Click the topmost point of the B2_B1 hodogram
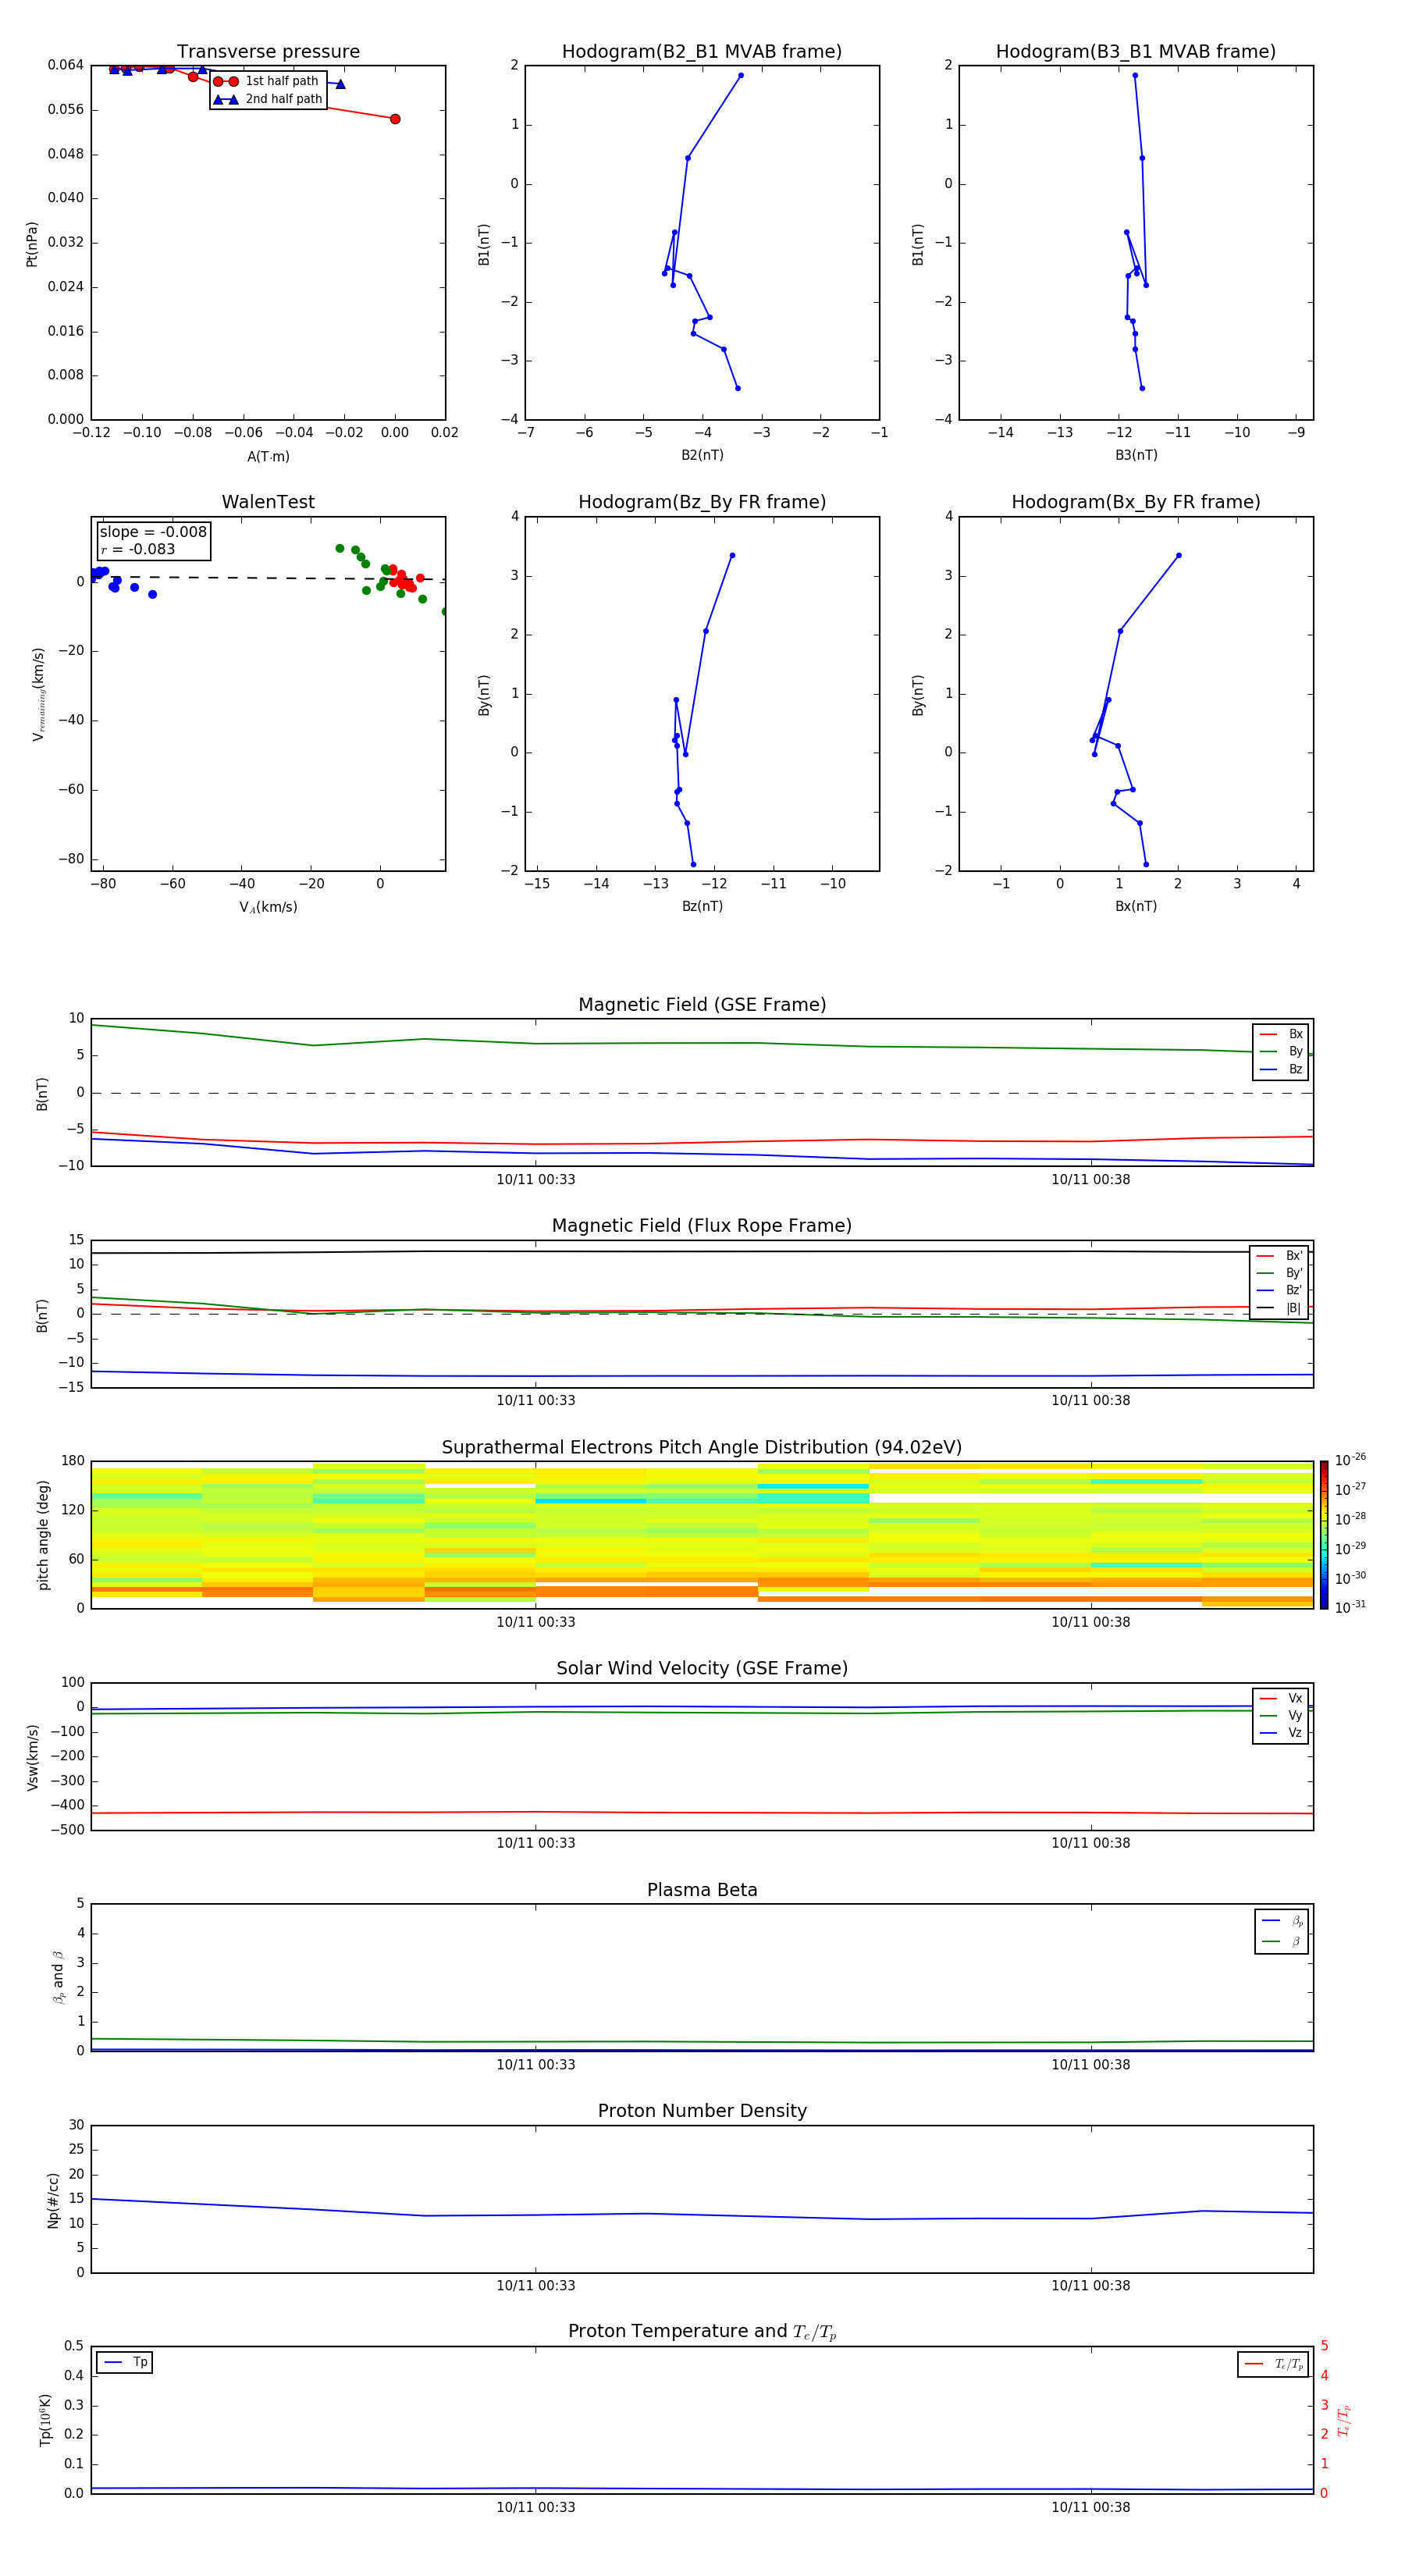Viewport: 1405px width, 2576px height. click(x=741, y=75)
